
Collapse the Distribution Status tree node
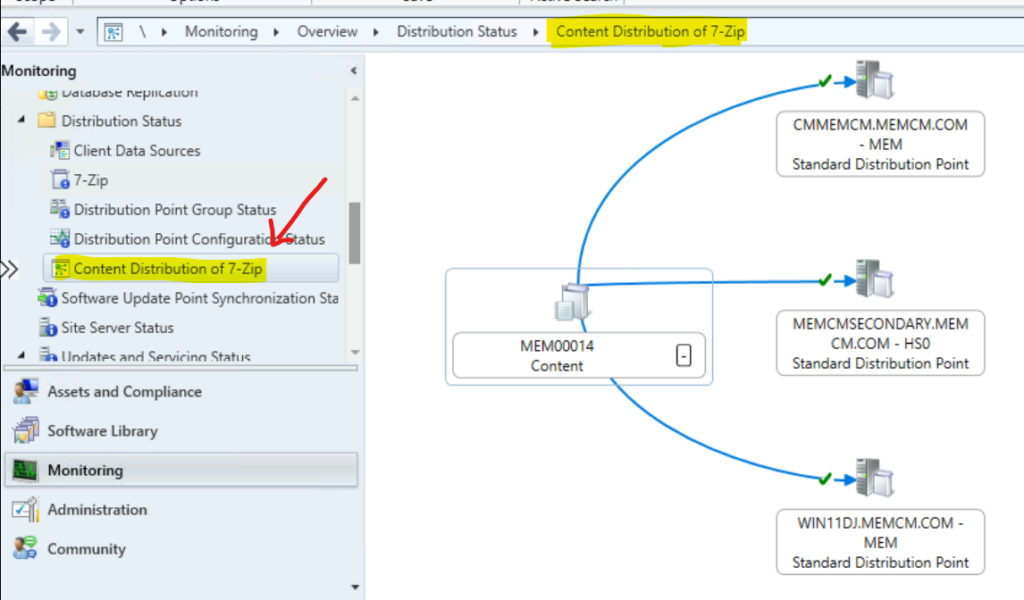pos(22,120)
